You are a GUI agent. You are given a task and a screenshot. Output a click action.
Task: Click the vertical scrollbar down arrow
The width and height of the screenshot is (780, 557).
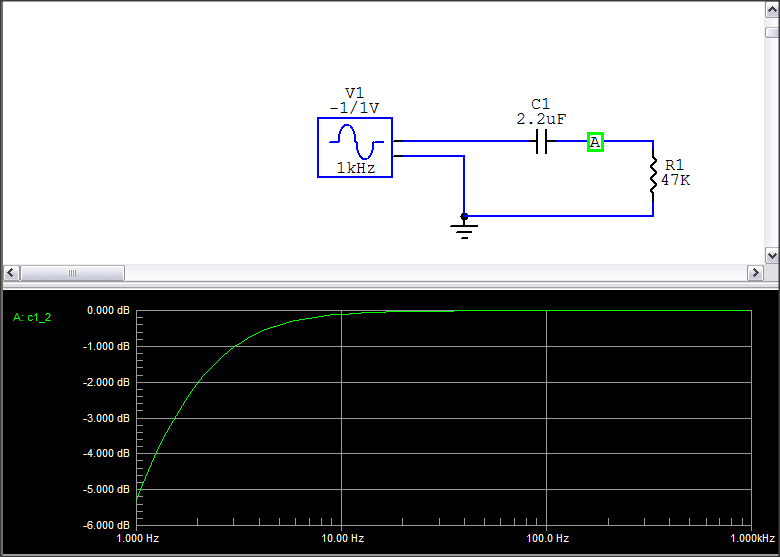[x=772, y=256]
